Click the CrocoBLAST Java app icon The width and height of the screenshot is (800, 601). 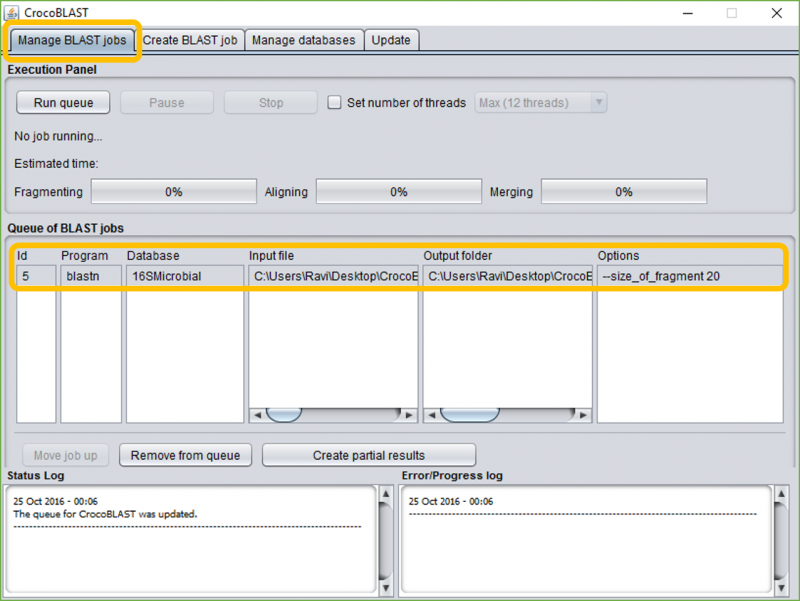click(x=11, y=13)
